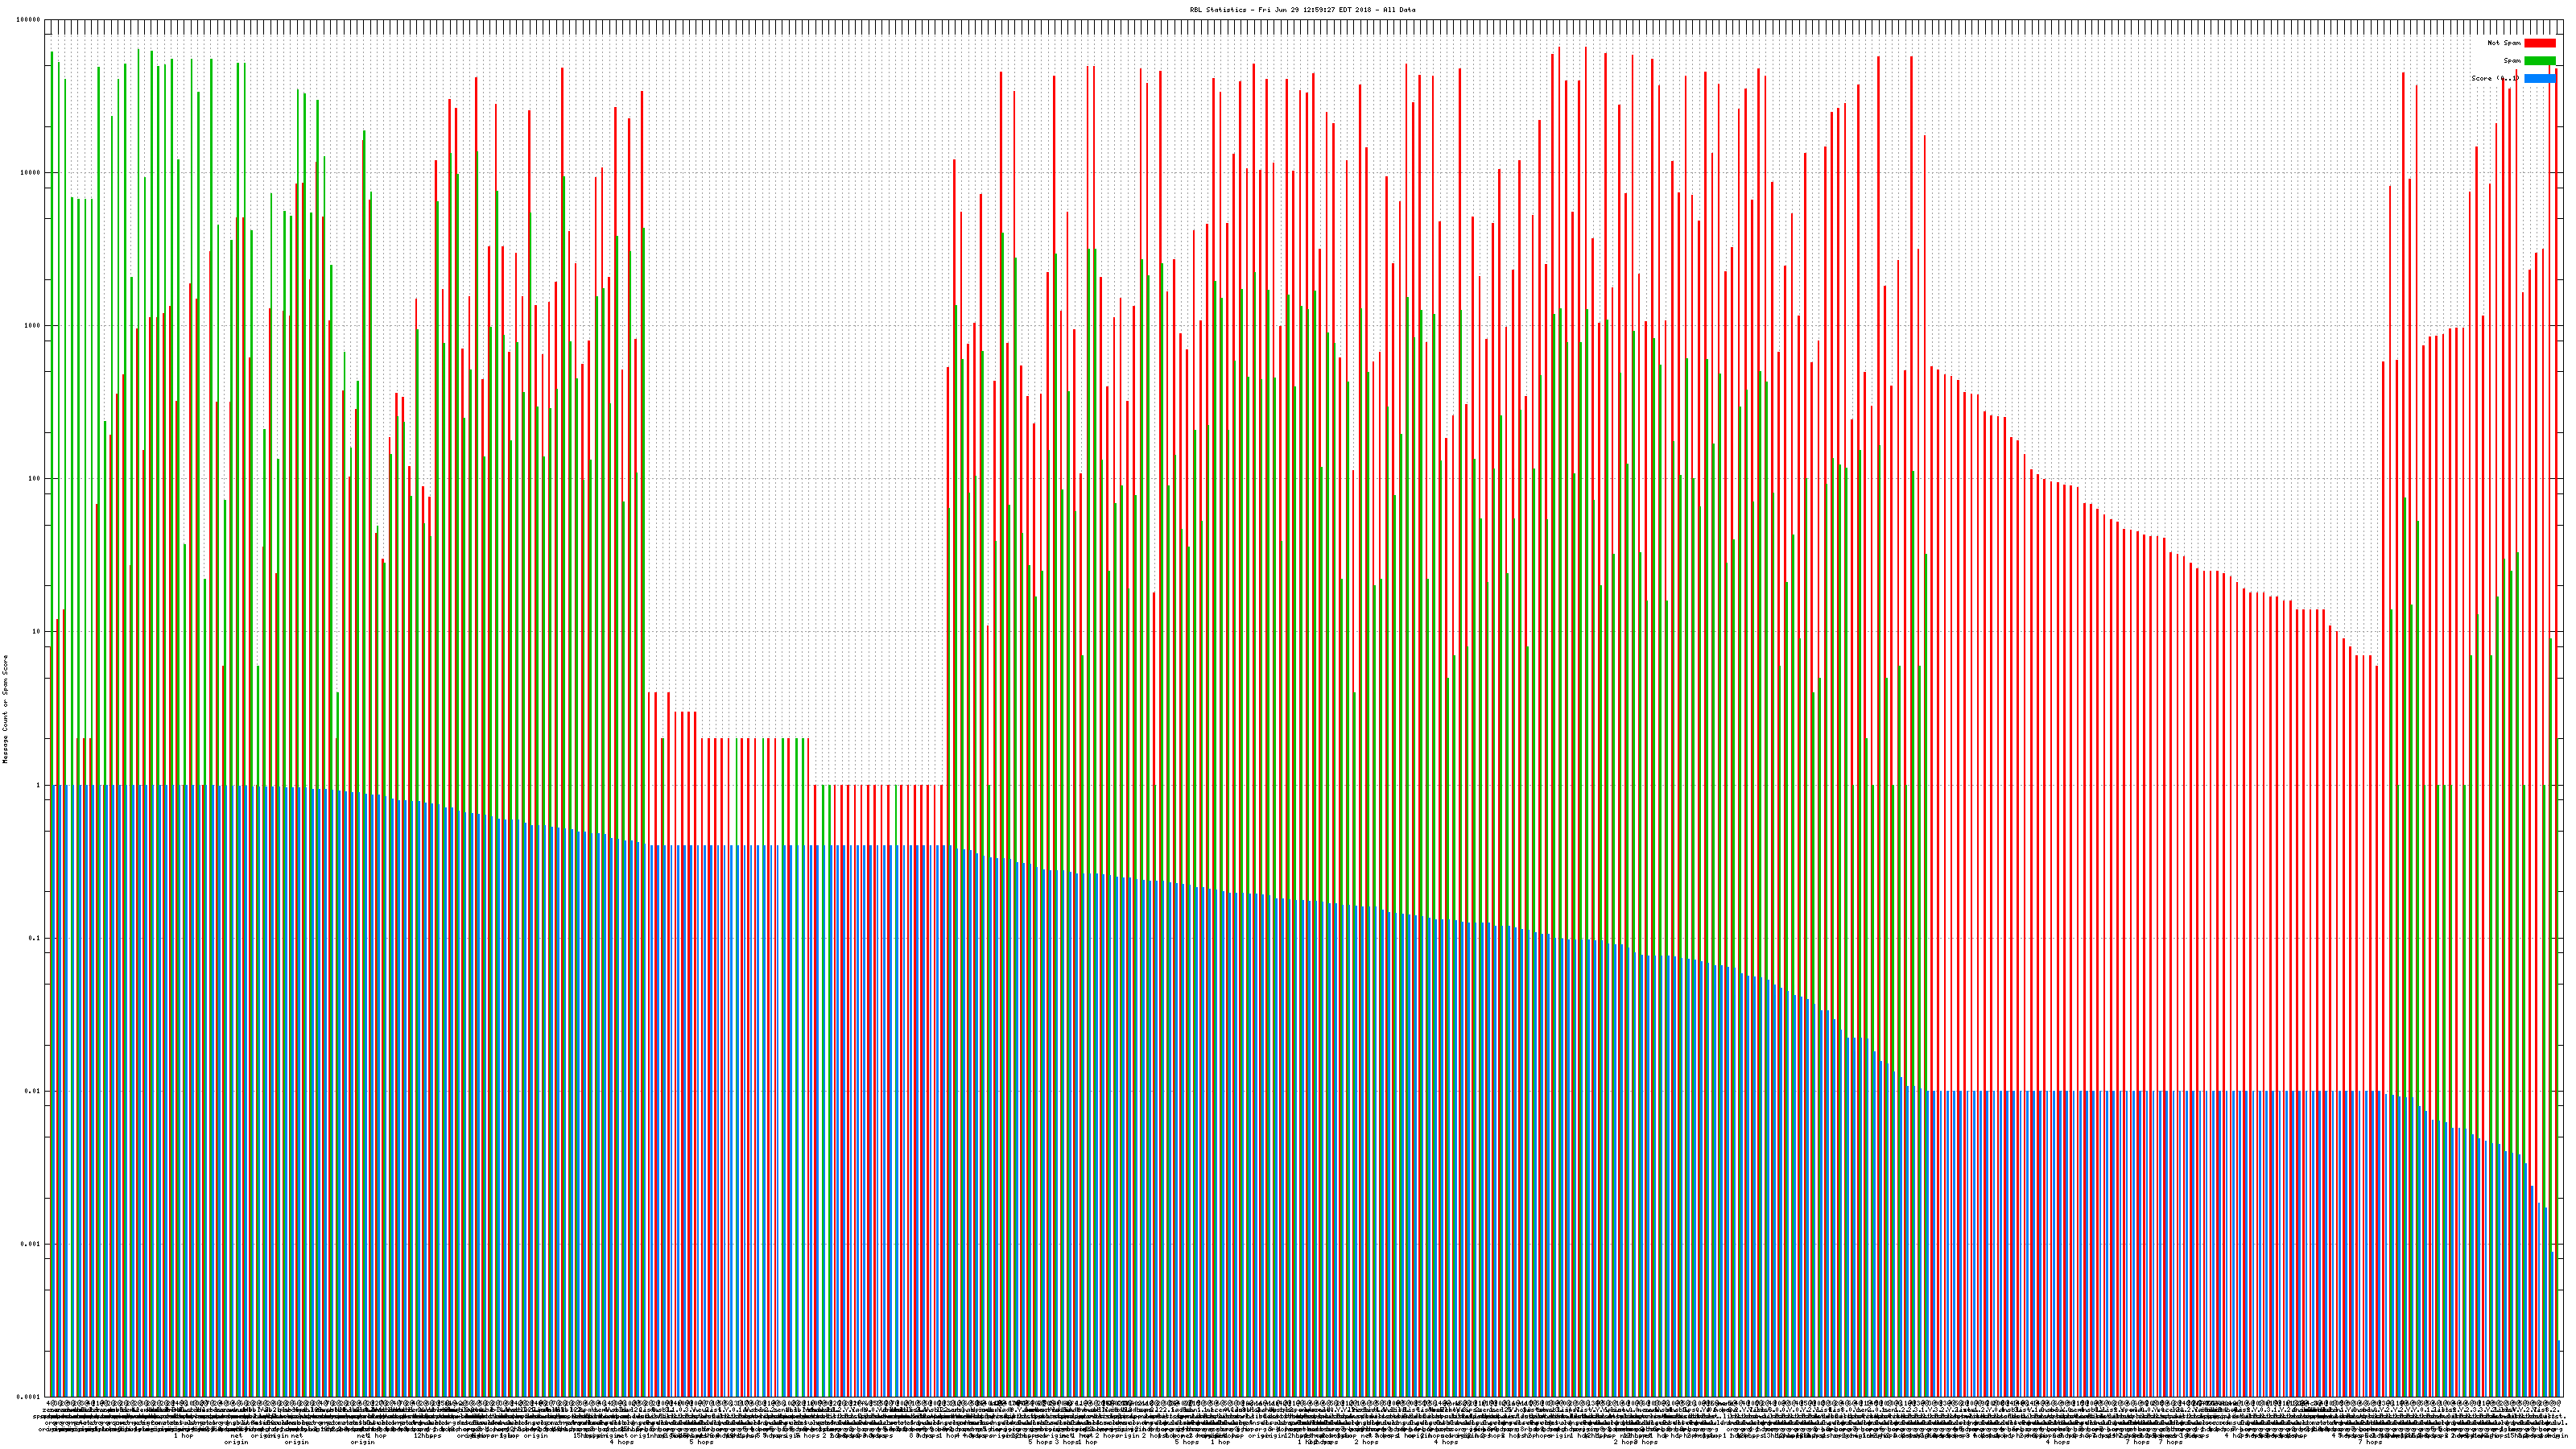Screen dimensions: 2576x1449
Task: Click the 0.01 y-axis tick label
Action: tap(34, 1091)
